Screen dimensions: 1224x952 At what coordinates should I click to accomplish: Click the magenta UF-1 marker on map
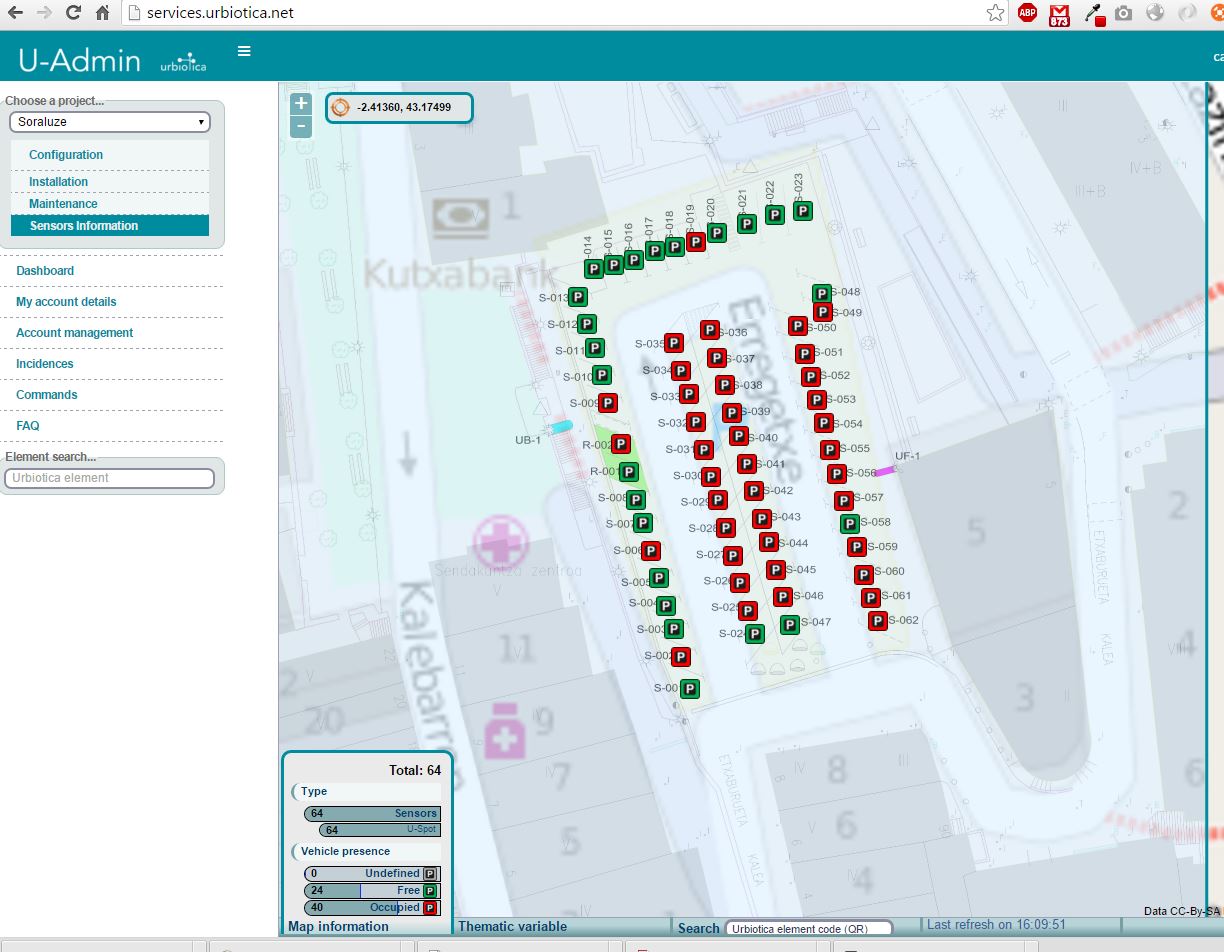point(885,471)
